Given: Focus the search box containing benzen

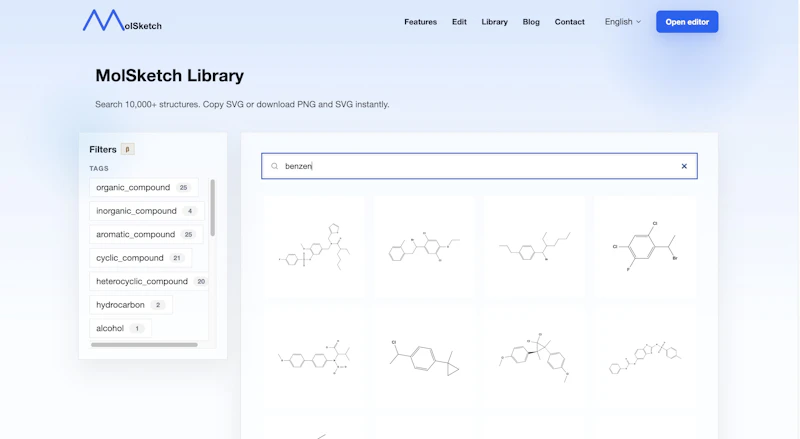Looking at the screenshot, I should pyautogui.click(x=479, y=166).
